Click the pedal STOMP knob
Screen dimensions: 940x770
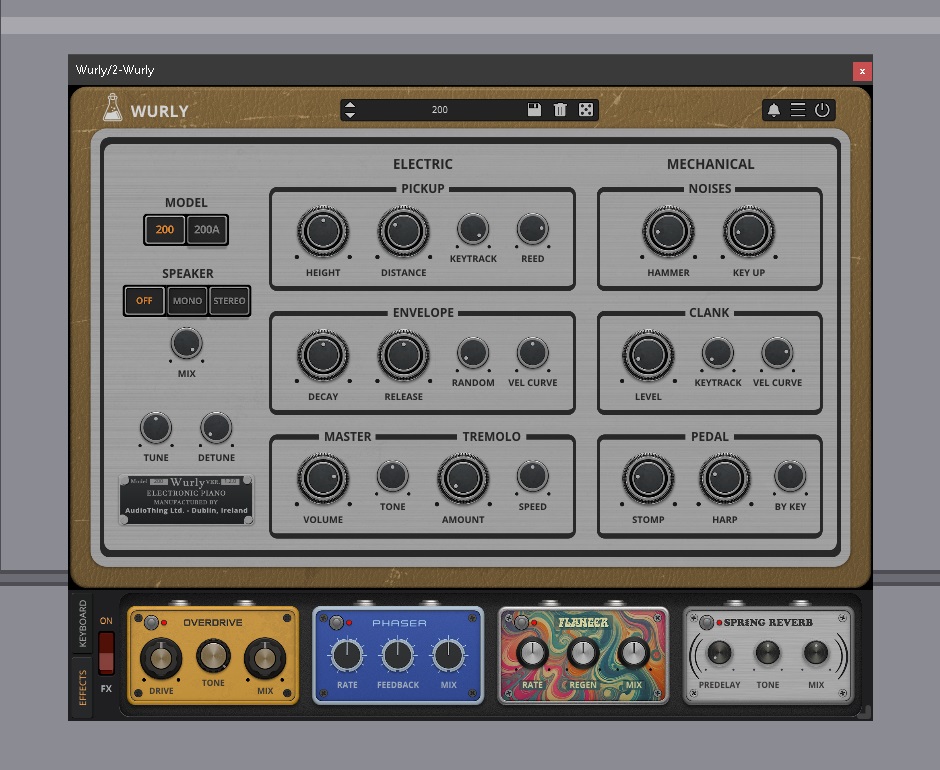pos(648,479)
